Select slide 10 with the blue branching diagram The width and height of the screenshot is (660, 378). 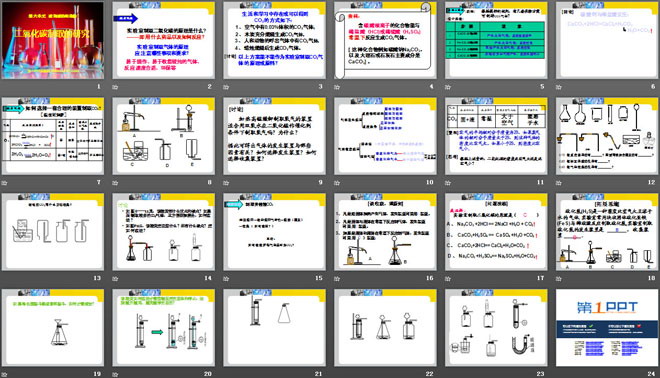pyautogui.click(x=385, y=136)
